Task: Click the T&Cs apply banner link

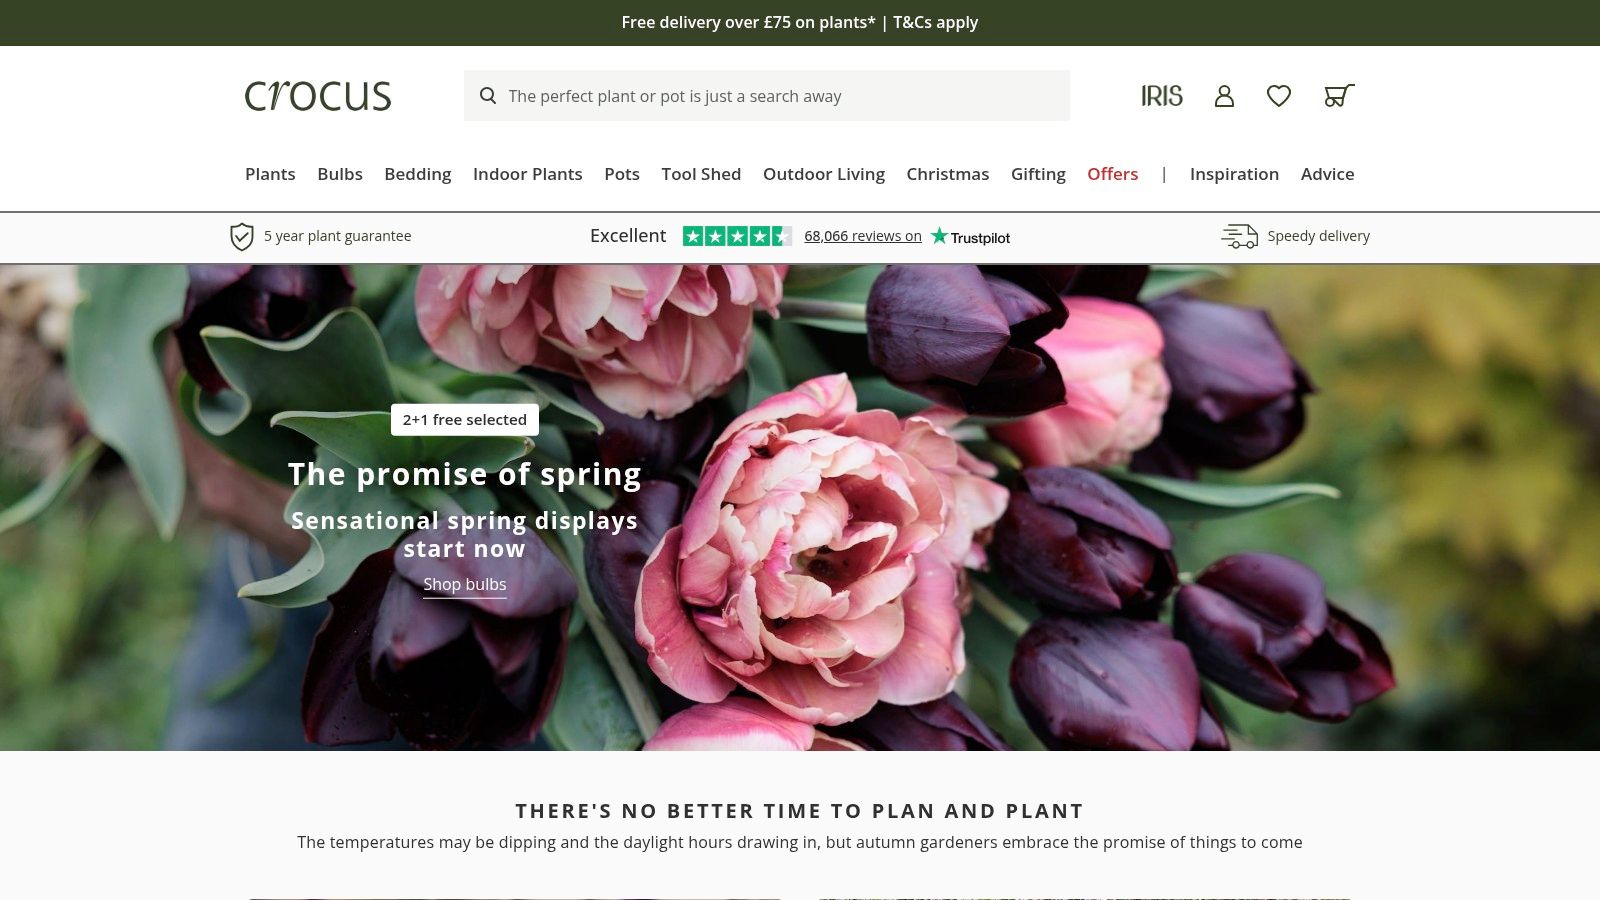Action: click(935, 22)
